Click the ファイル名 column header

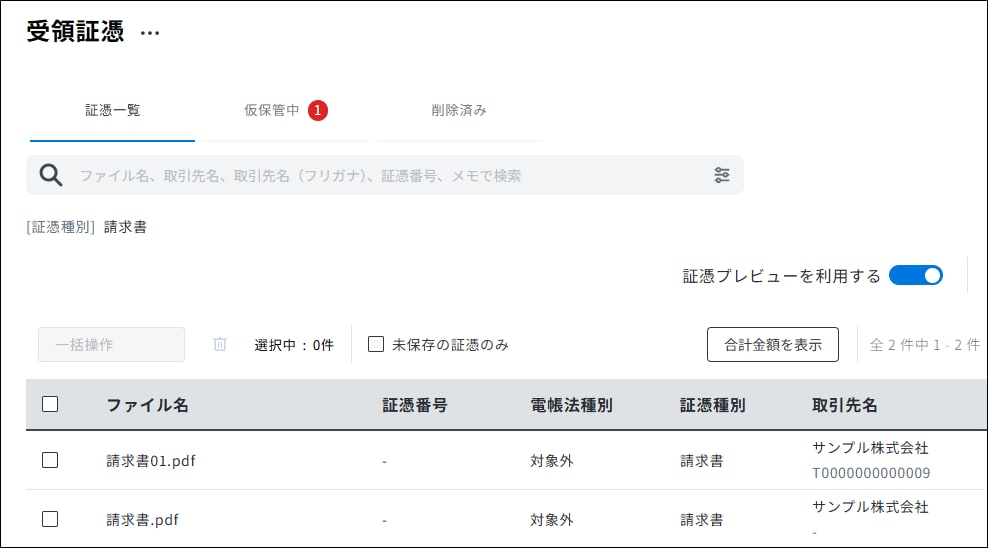[x=147, y=405]
